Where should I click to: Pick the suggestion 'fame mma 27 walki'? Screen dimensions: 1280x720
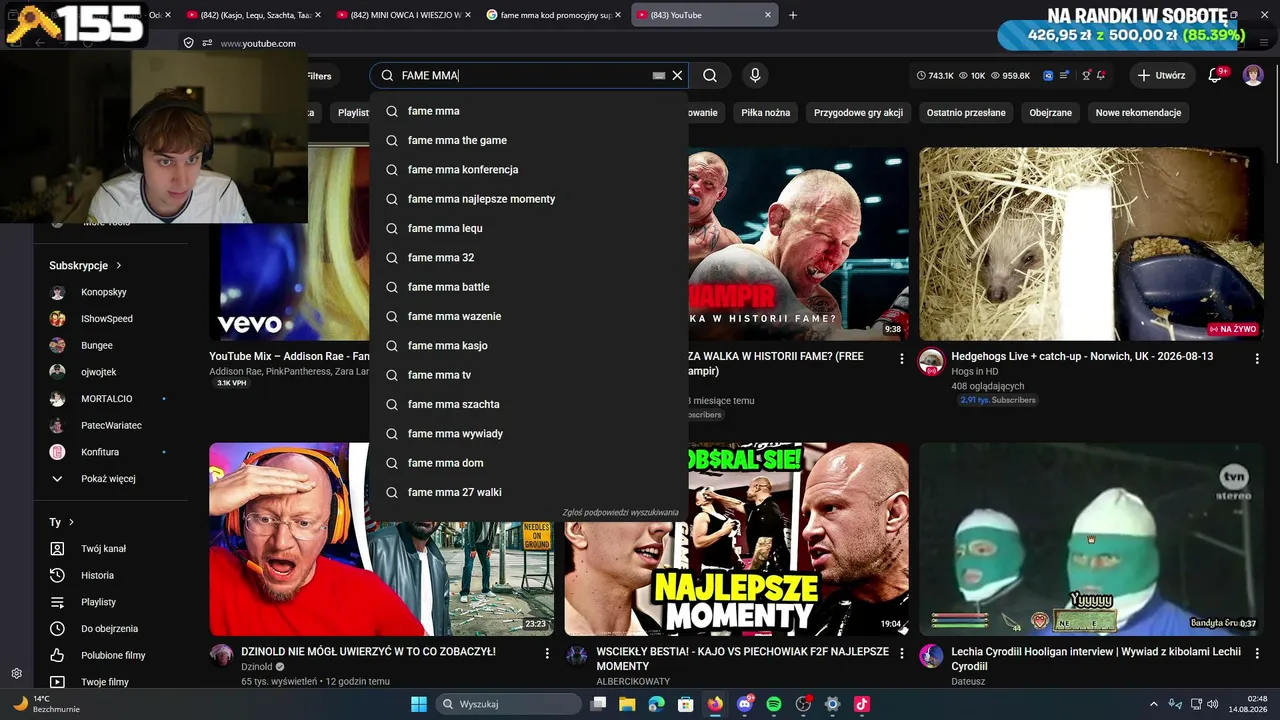[529, 492]
